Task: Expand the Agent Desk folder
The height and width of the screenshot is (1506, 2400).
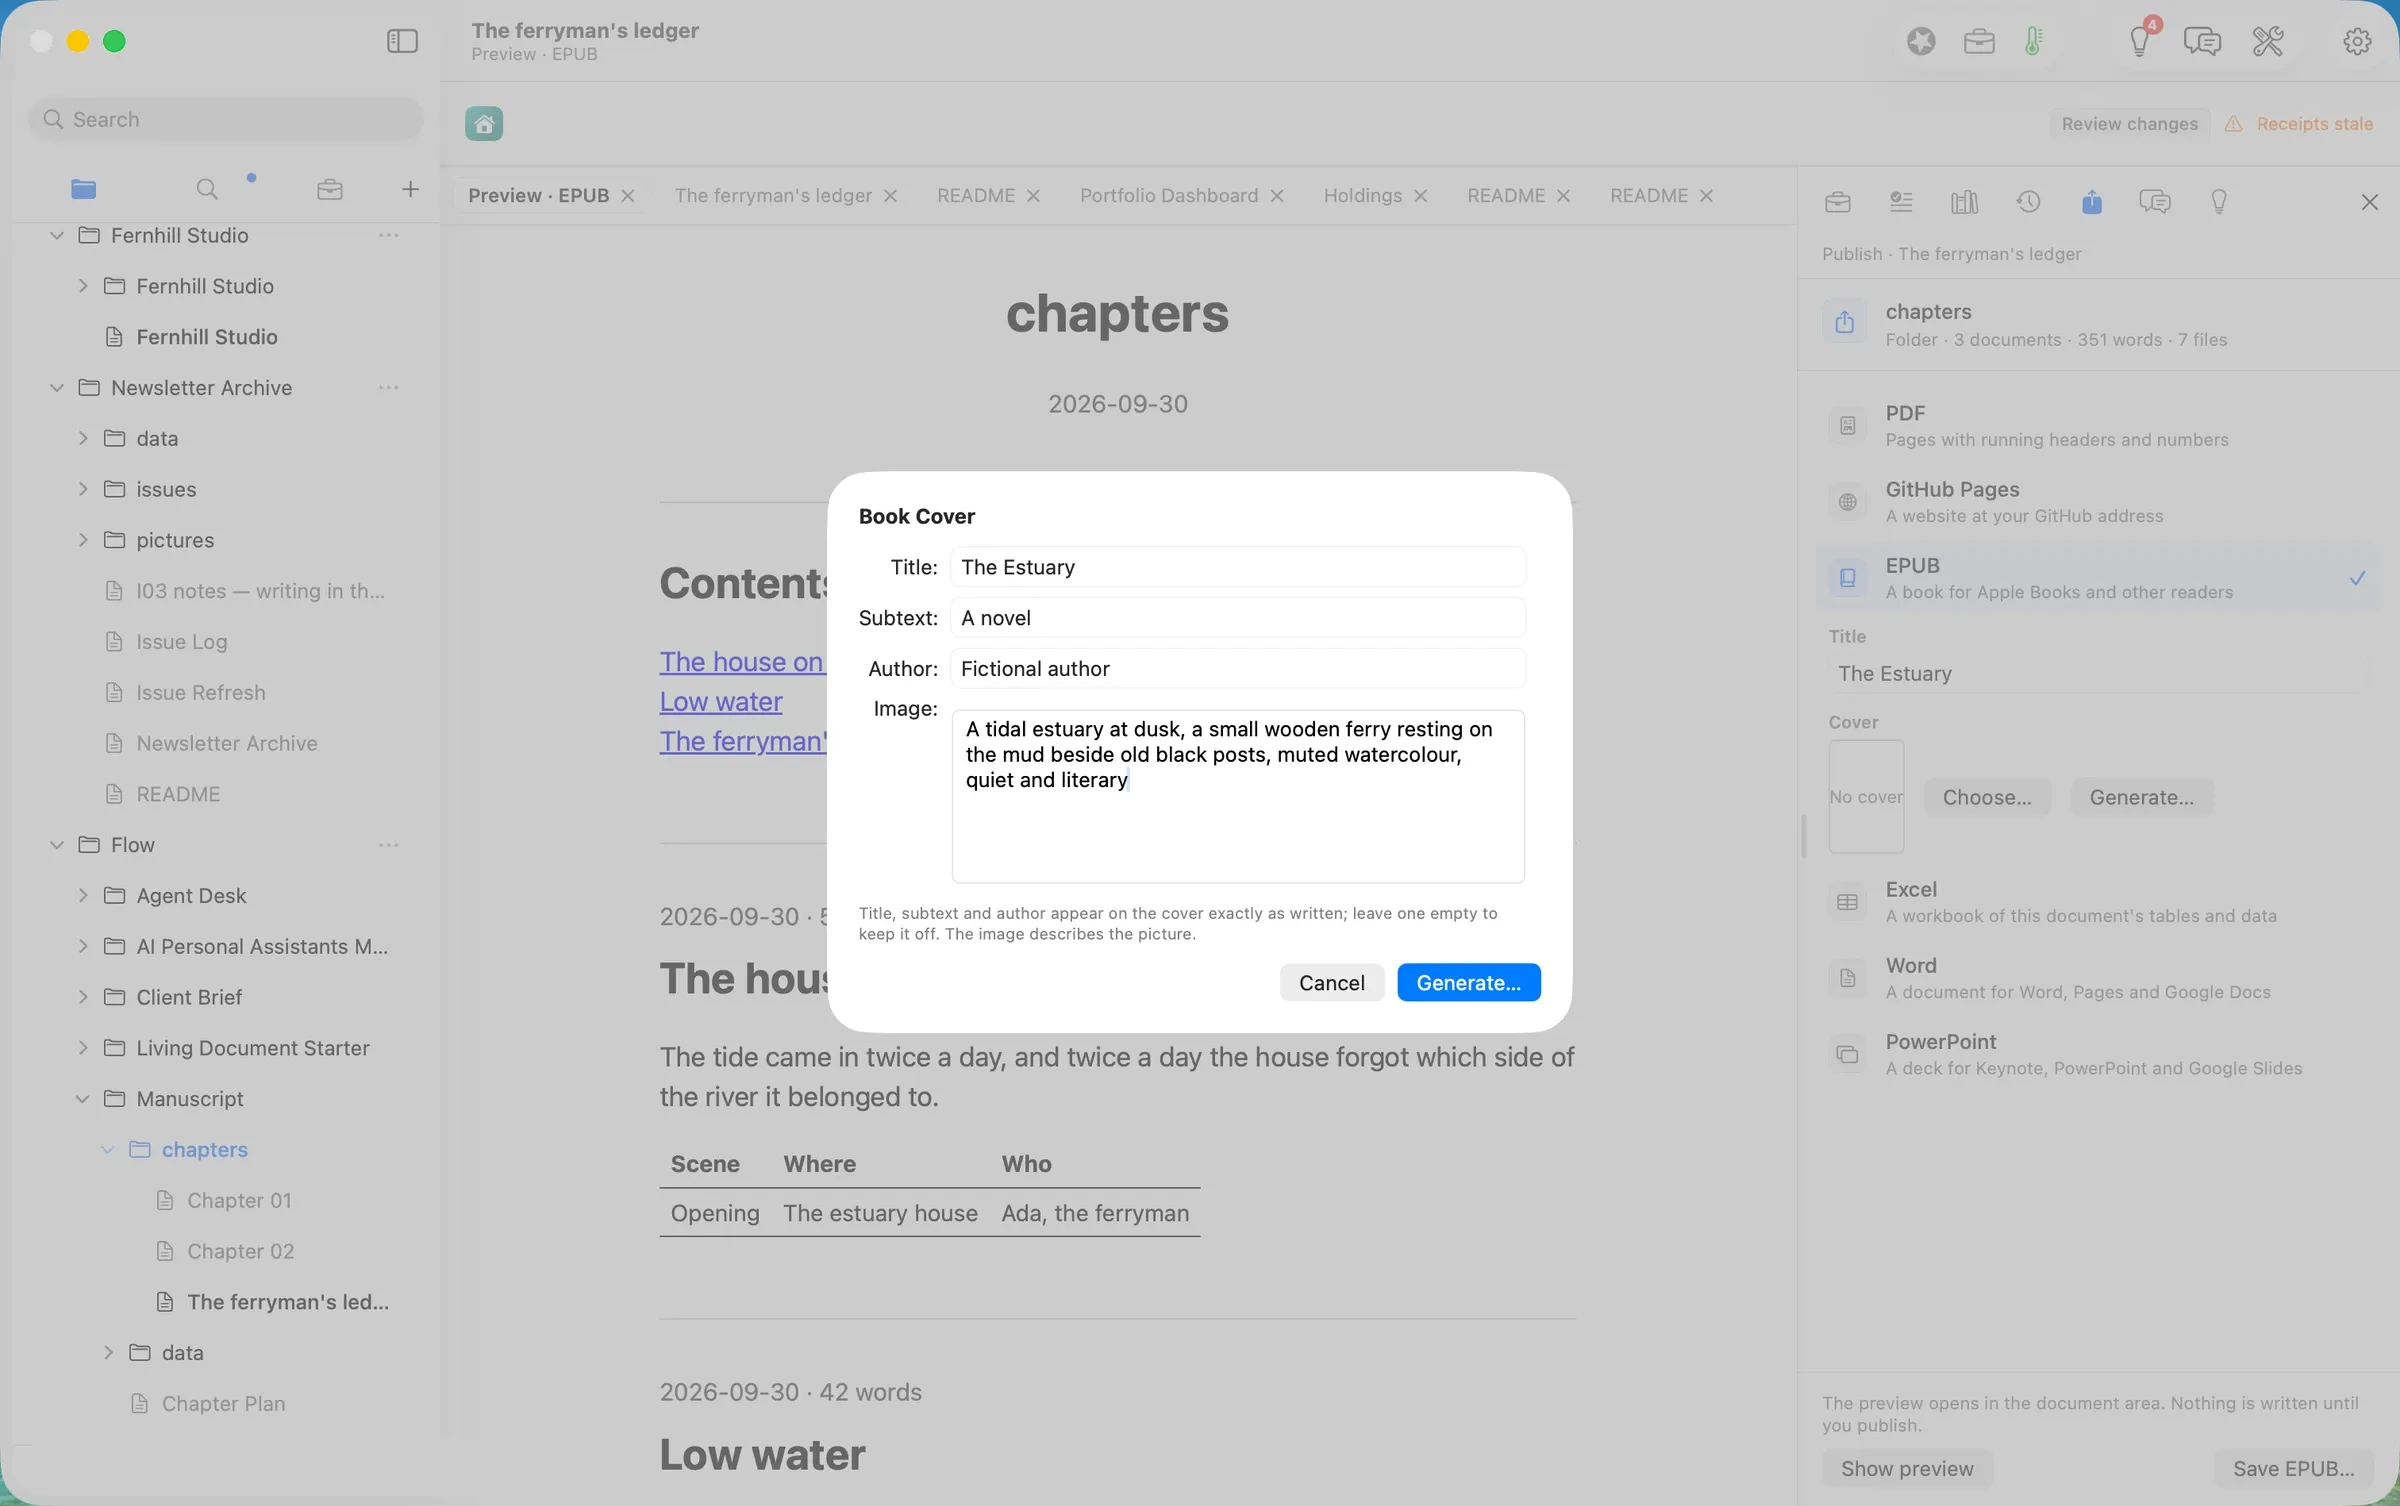Action: [83, 896]
